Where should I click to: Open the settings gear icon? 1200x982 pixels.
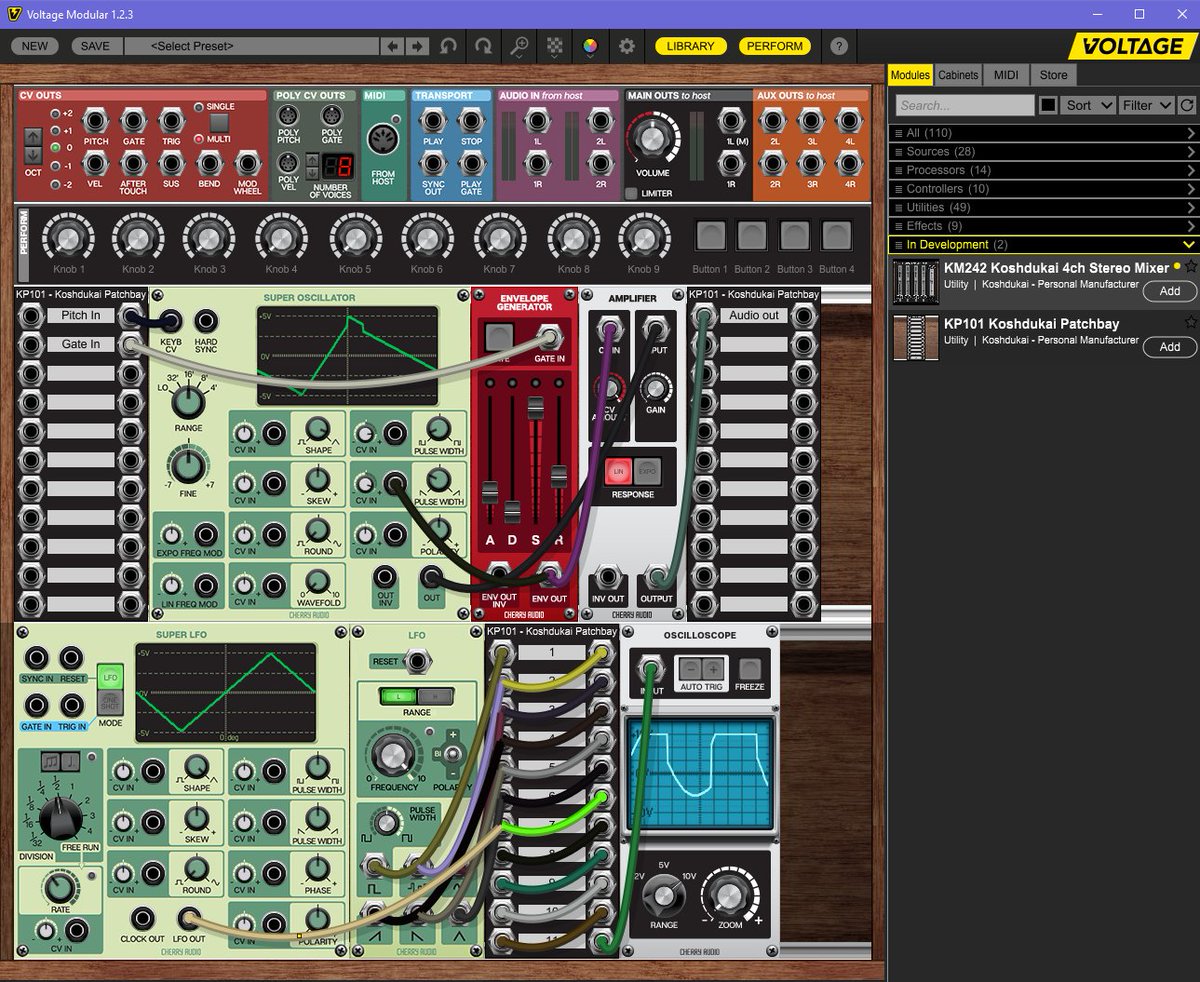click(x=627, y=46)
